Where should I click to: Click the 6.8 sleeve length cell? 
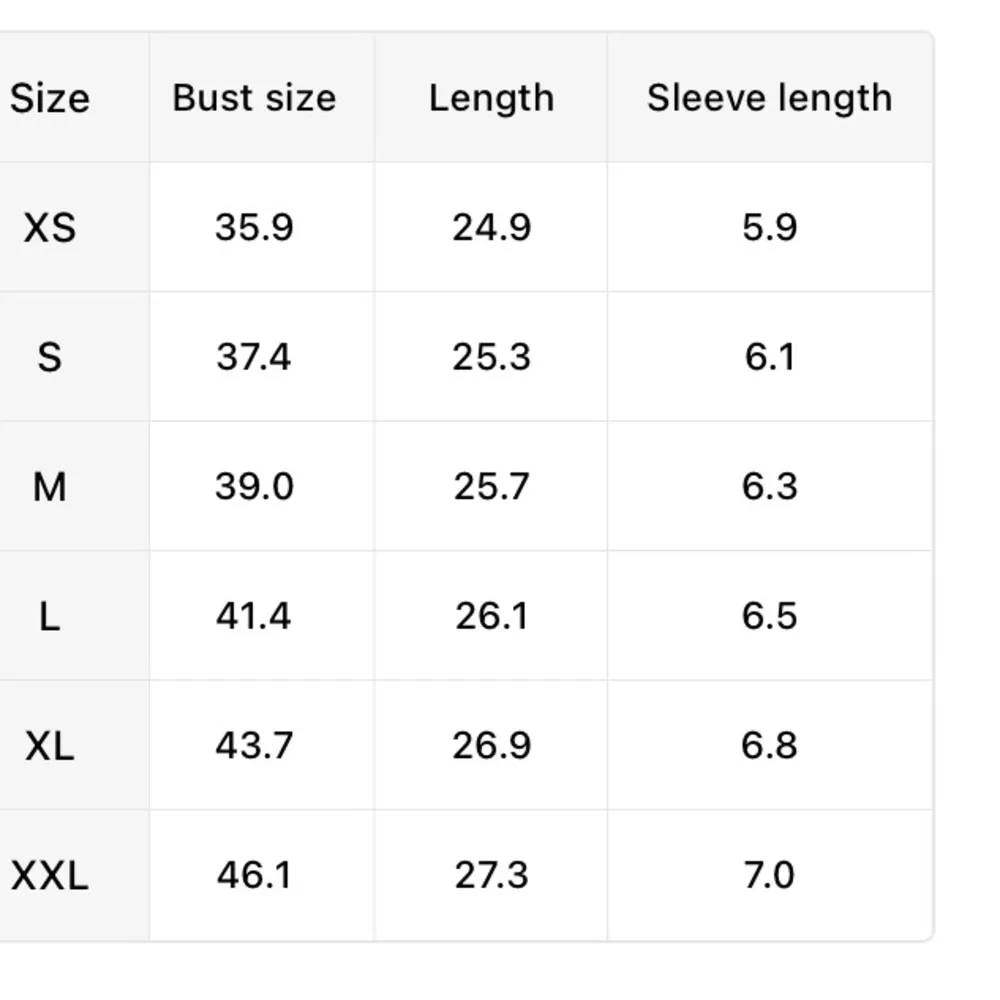(x=769, y=746)
